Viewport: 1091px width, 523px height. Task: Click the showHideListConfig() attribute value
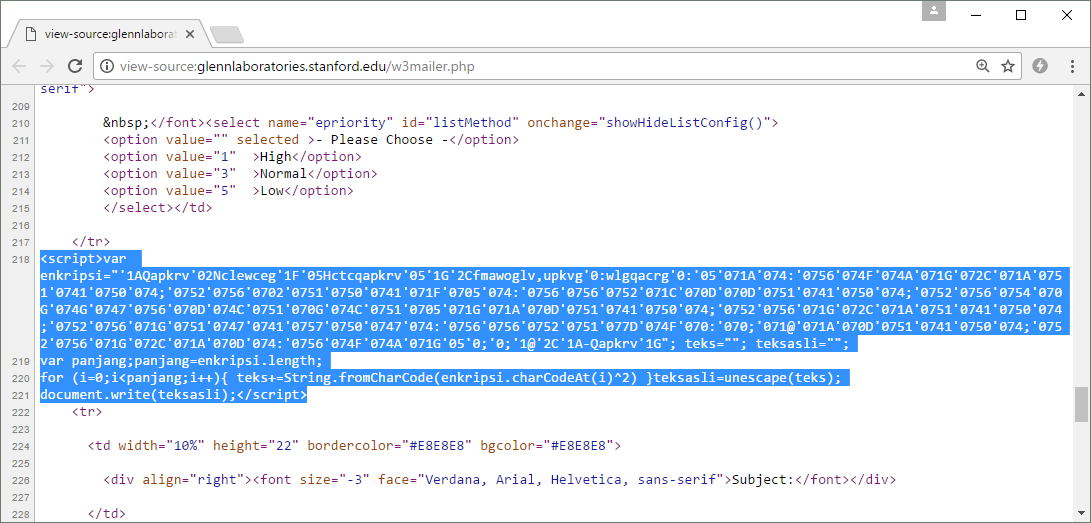point(685,123)
